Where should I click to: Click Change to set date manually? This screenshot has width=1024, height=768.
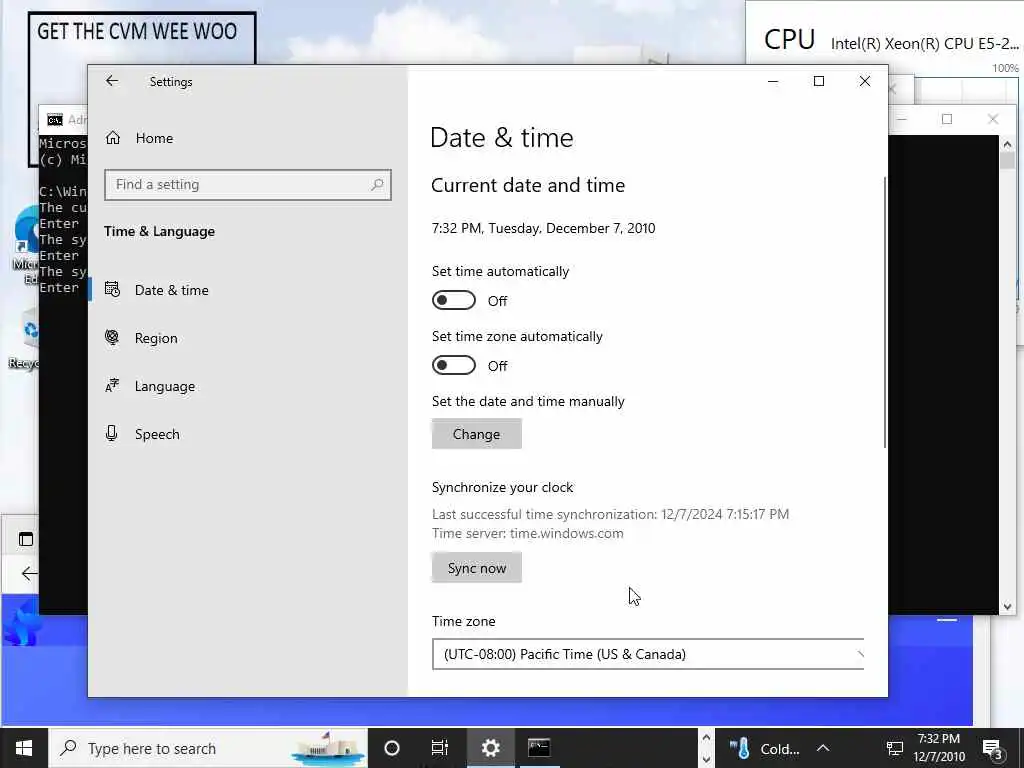pos(477,434)
